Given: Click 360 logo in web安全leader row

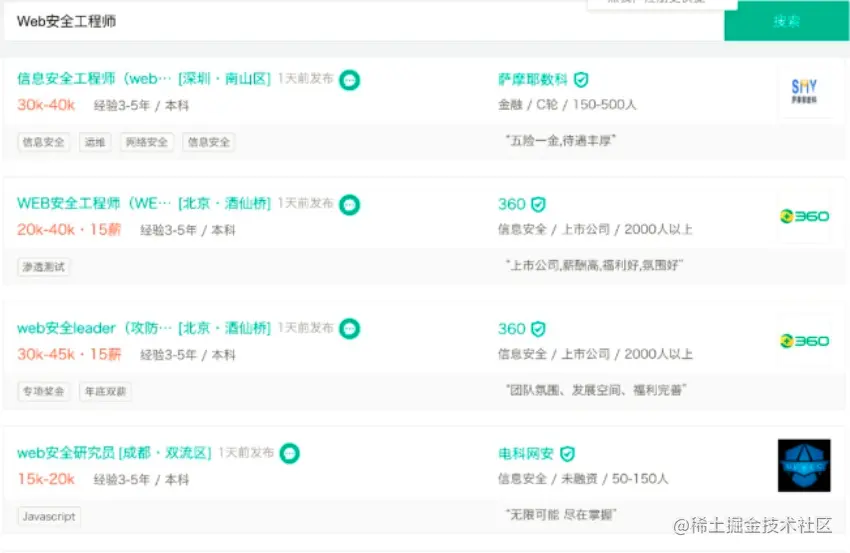Looking at the screenshot, I should pyautogui.click(x=804, y=341).
